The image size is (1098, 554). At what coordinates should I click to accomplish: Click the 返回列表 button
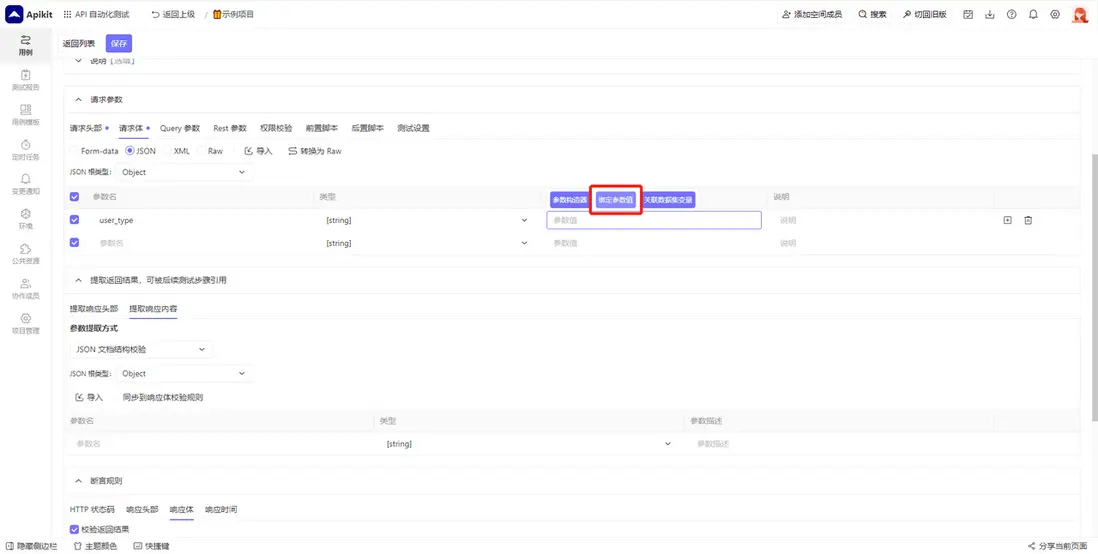click(x=78, y=43)
